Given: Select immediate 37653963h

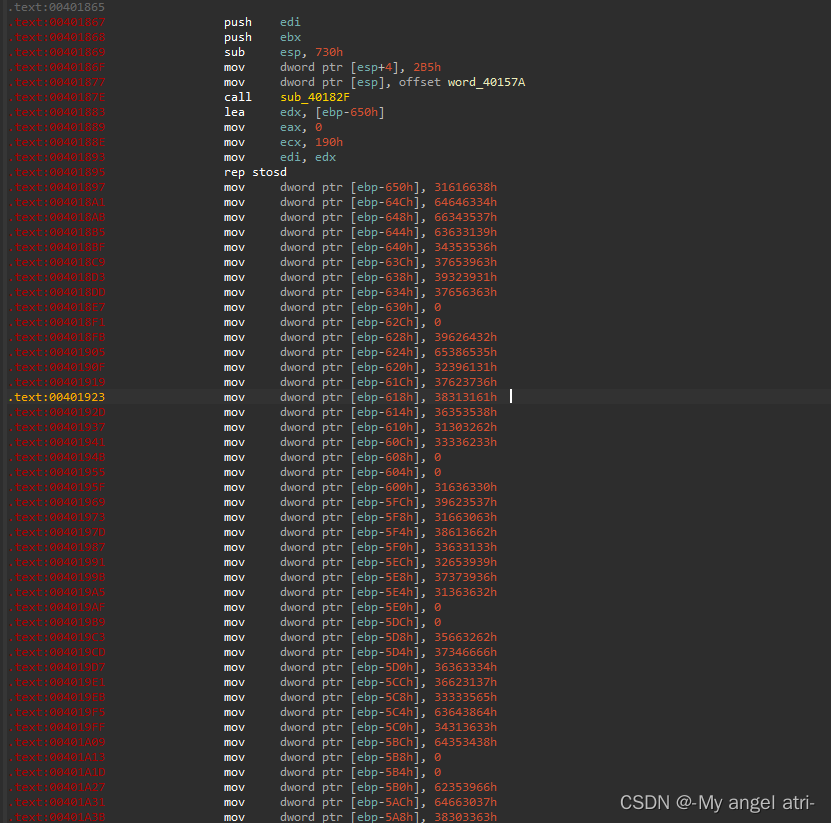Looking at the screenshot, I should (x=466, y=262).
